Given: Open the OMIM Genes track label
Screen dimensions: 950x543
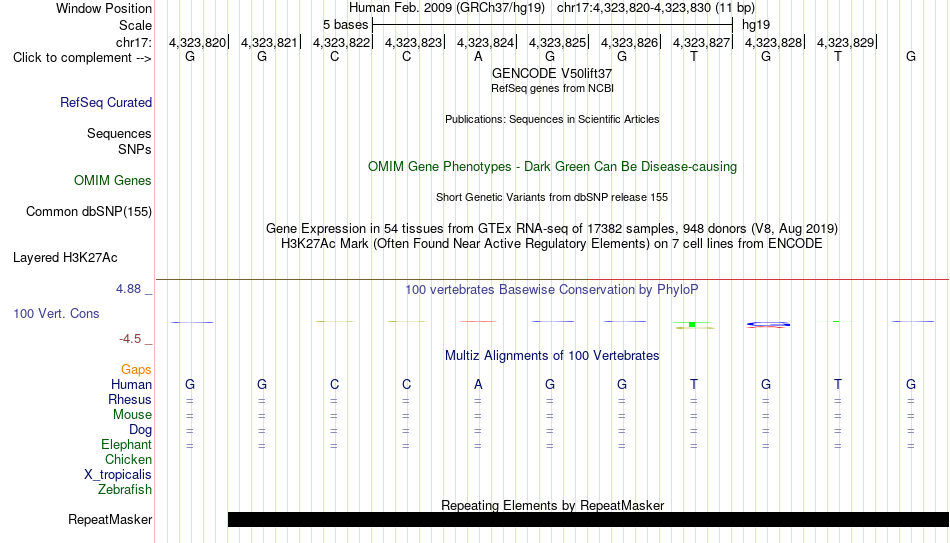Looking at the screenshot, I should [113, 181].
